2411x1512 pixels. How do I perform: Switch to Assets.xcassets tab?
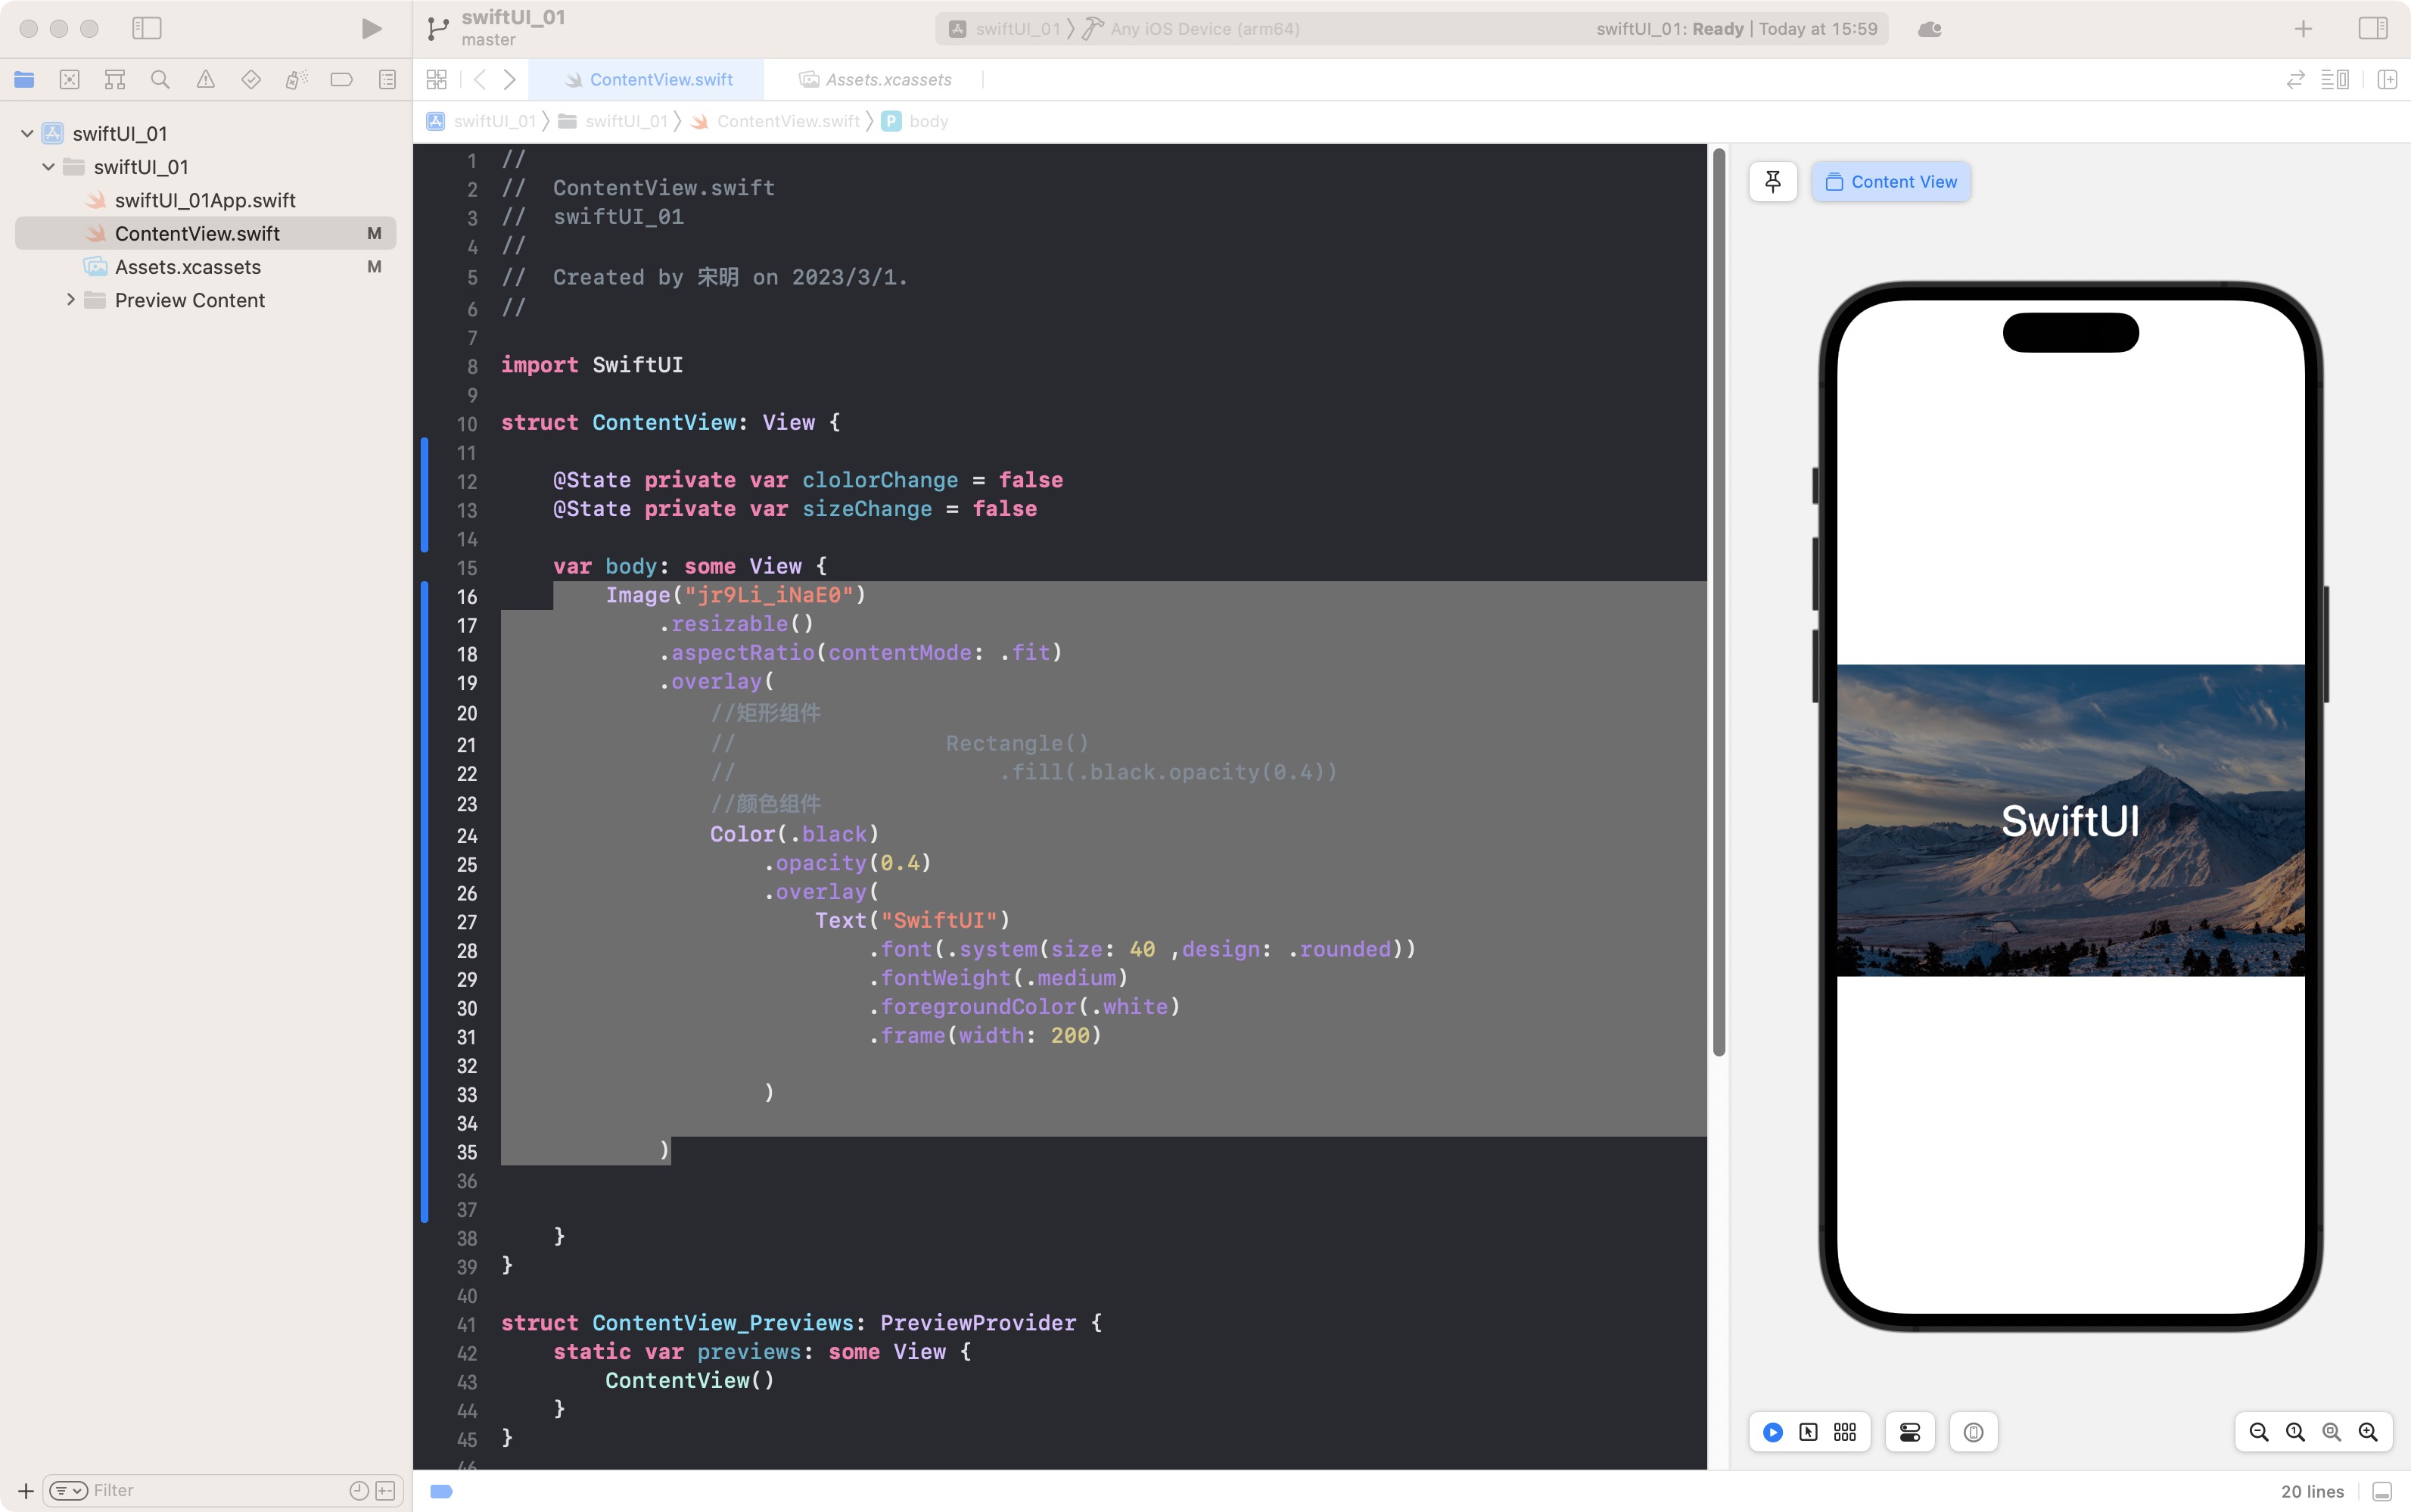tap(875, 79)
